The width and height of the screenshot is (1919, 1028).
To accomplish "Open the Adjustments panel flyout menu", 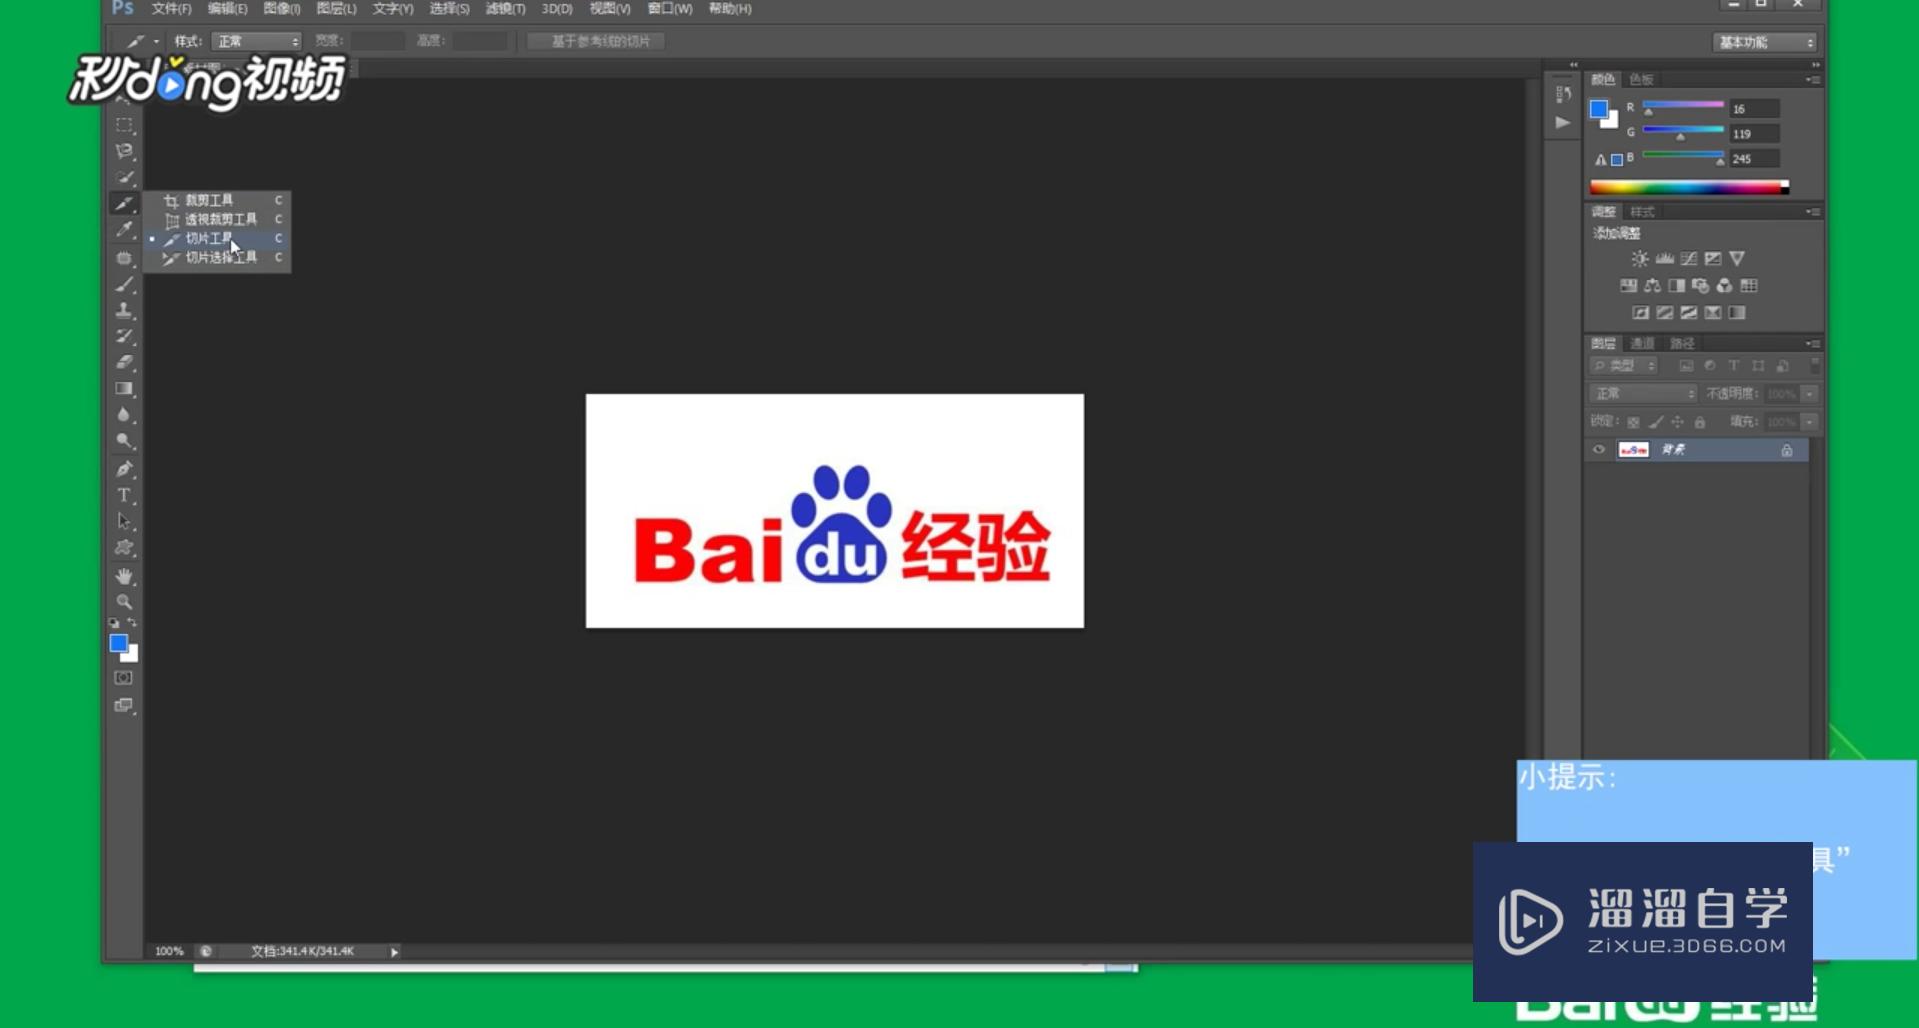I will point(1813,212).
